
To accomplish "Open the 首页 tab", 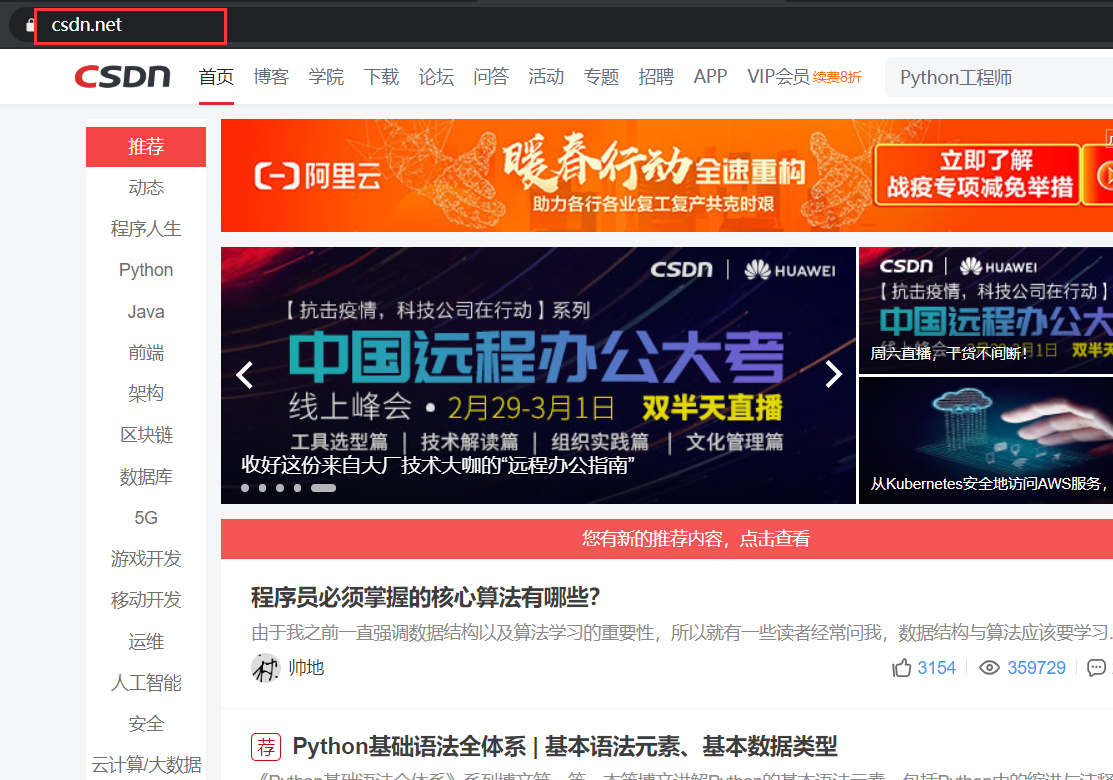I will coord(216,77).
